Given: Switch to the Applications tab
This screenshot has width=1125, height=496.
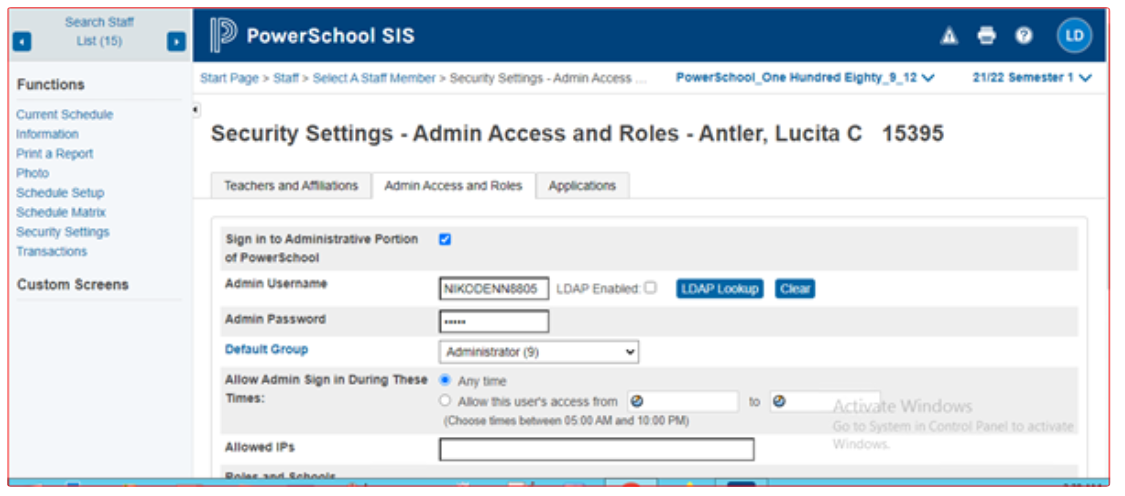Looking at the screenshot, I should click(582, 186).
